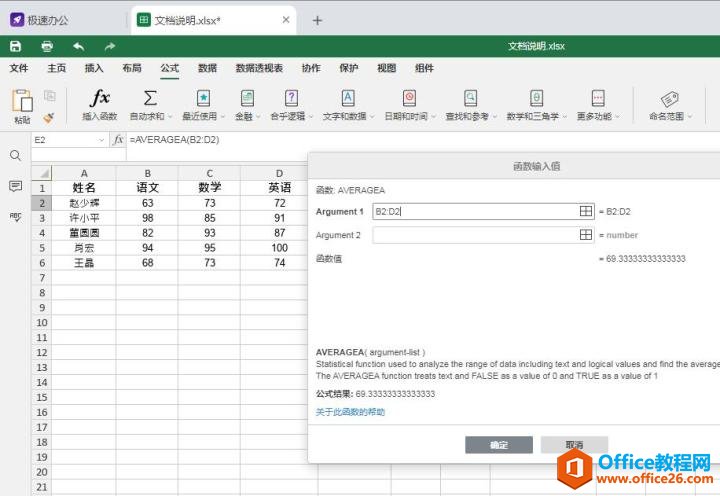Click the 自动求和 sigma icon
This screenshot has width=720, height=496.
pyautogui.click(x=150, y=98)
